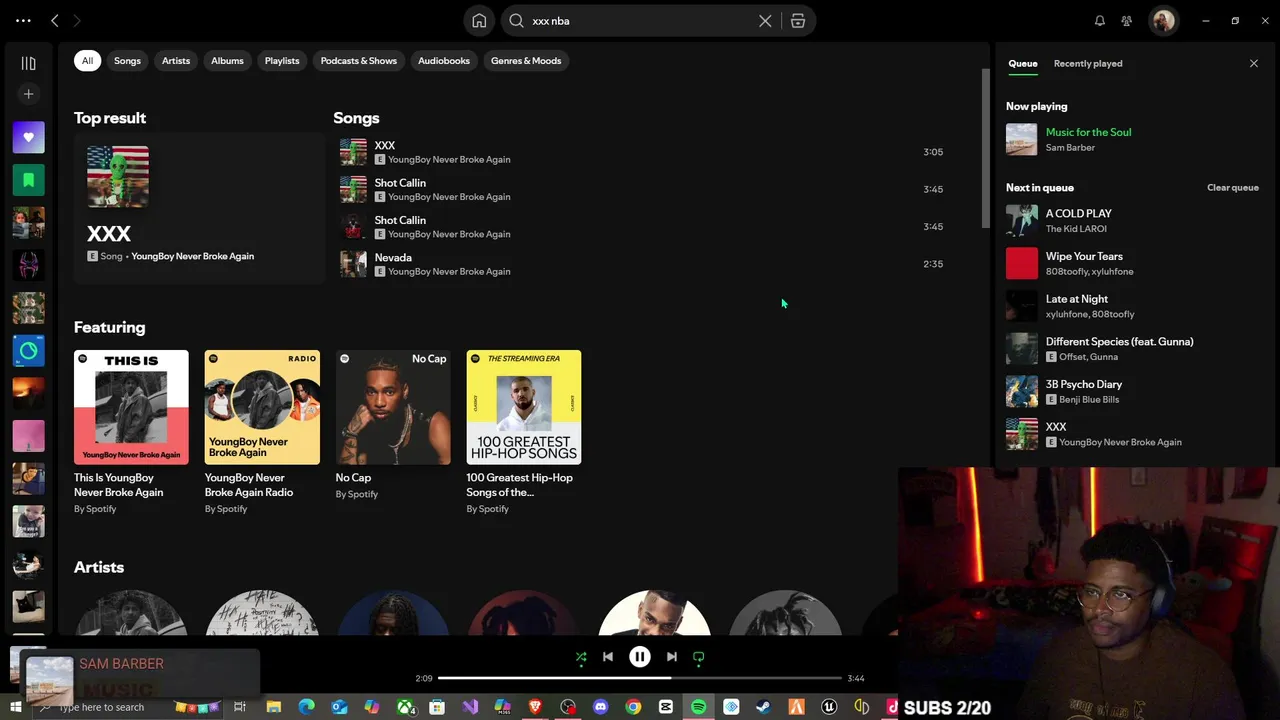
Task: Open the blue circle playlist in sidebar
Action: 28,351
